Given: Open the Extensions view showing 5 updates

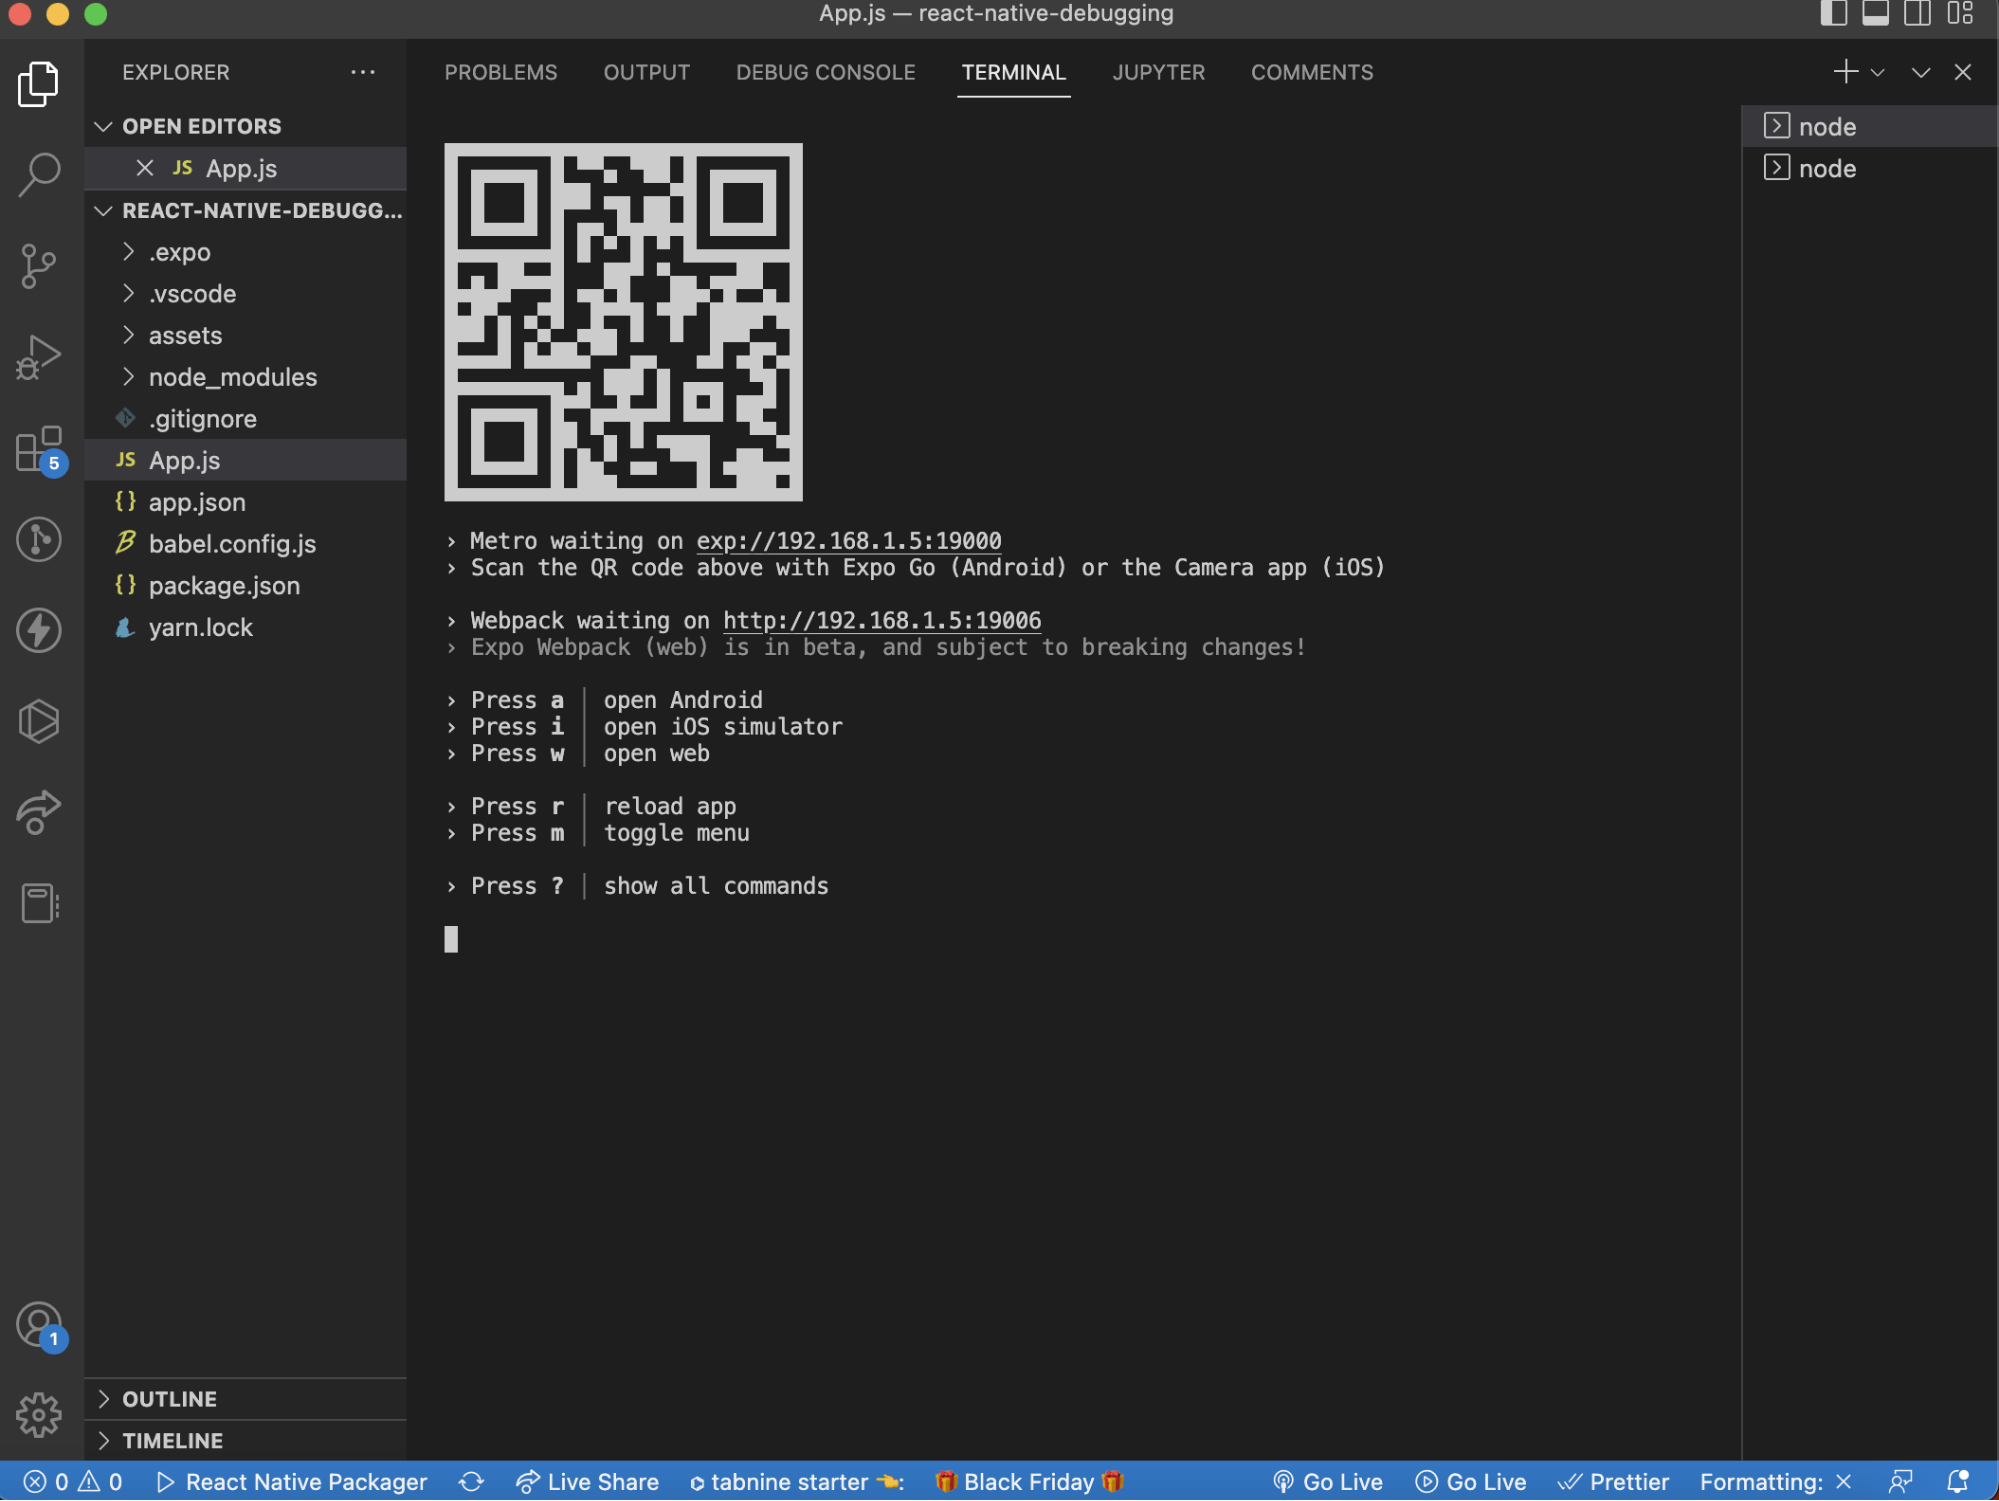Looking at the screenshot, I should (38, 449).
